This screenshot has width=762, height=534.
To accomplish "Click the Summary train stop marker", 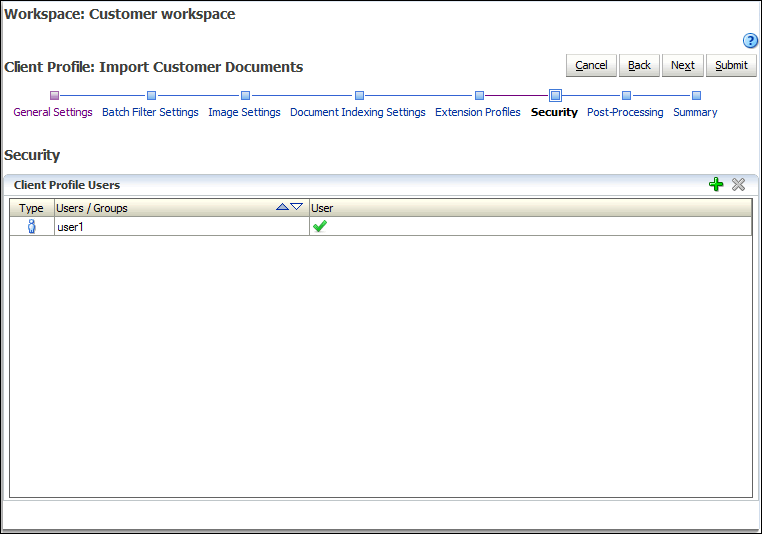I will [x=696, y=95].
